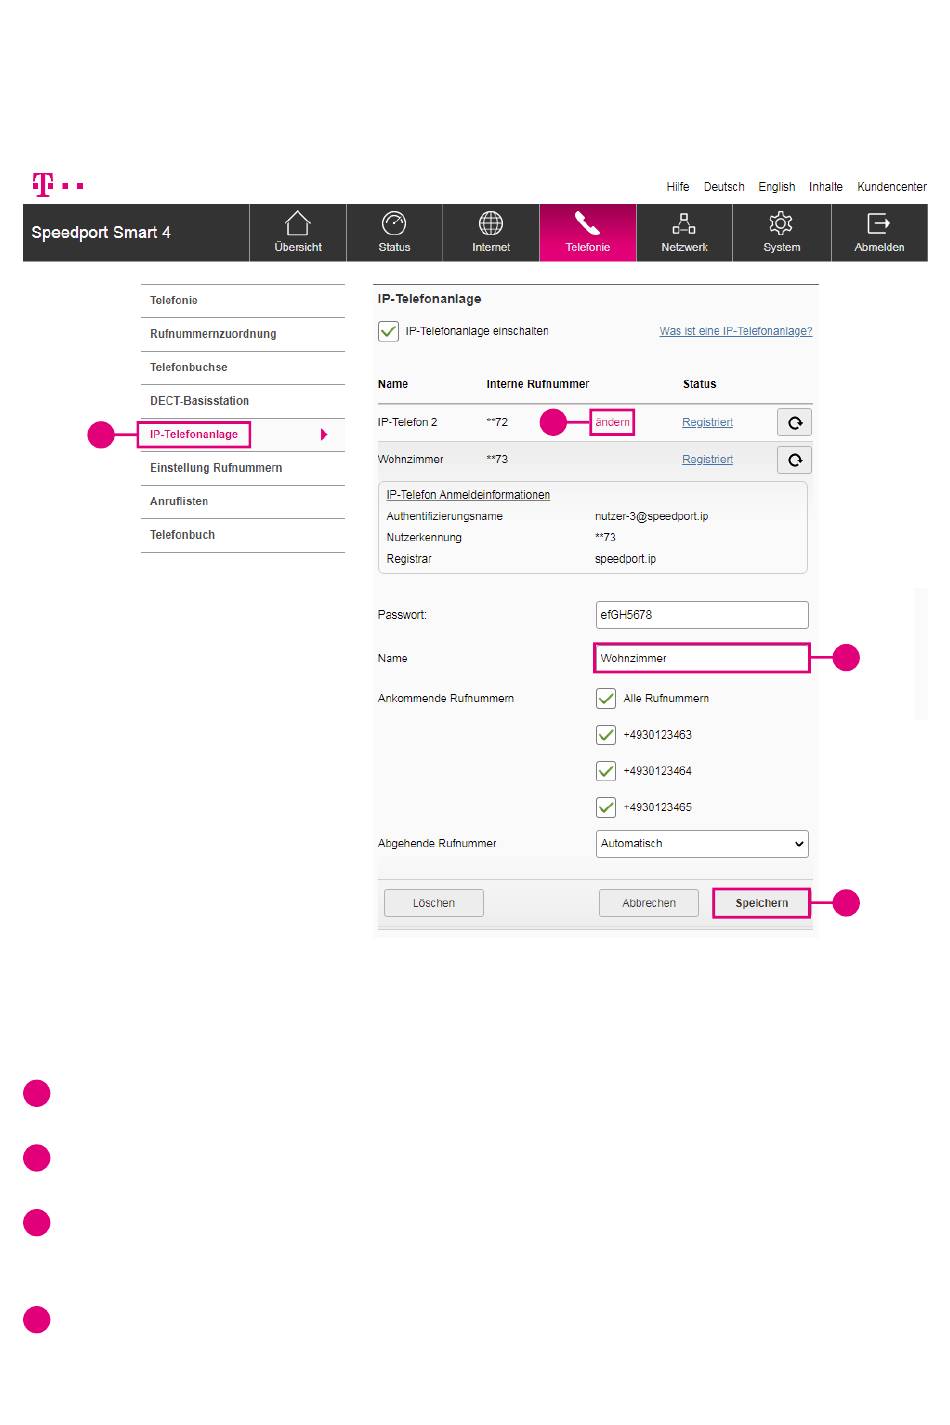Screen dimensions: 950x1425
Task: Click the Abmelden logout icon
Action: [x=878, y=223]
